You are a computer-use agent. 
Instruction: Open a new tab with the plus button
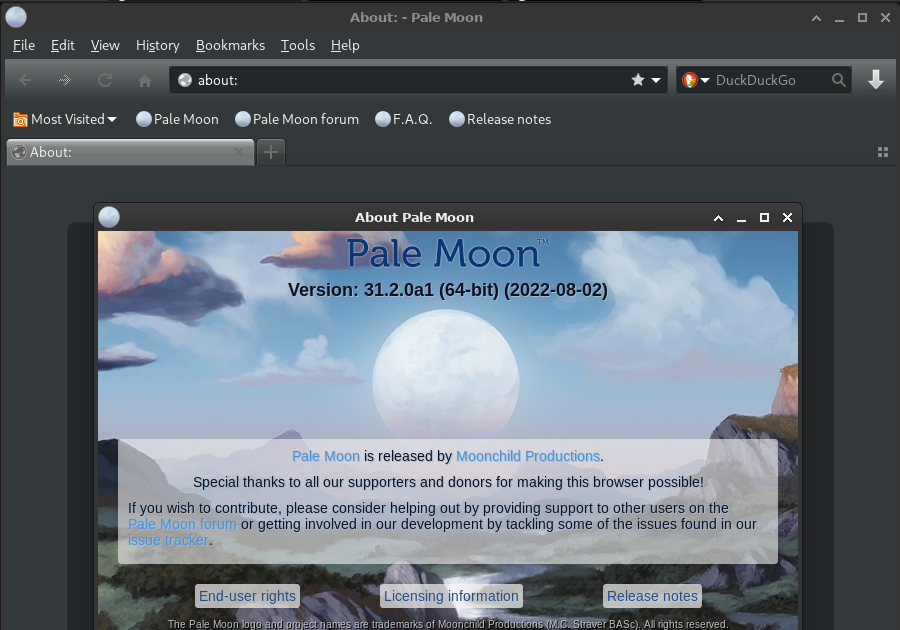click(x=271, y=153)
